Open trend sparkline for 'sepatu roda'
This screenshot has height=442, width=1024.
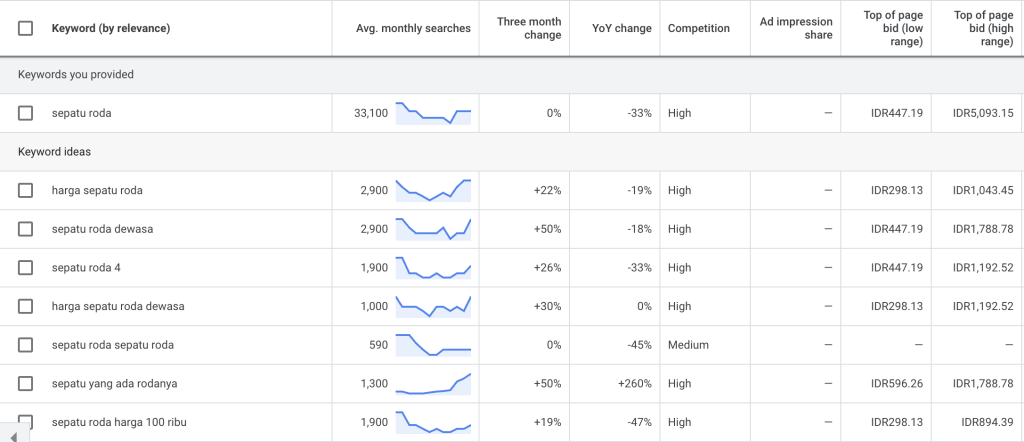click(x=434, y=113)
